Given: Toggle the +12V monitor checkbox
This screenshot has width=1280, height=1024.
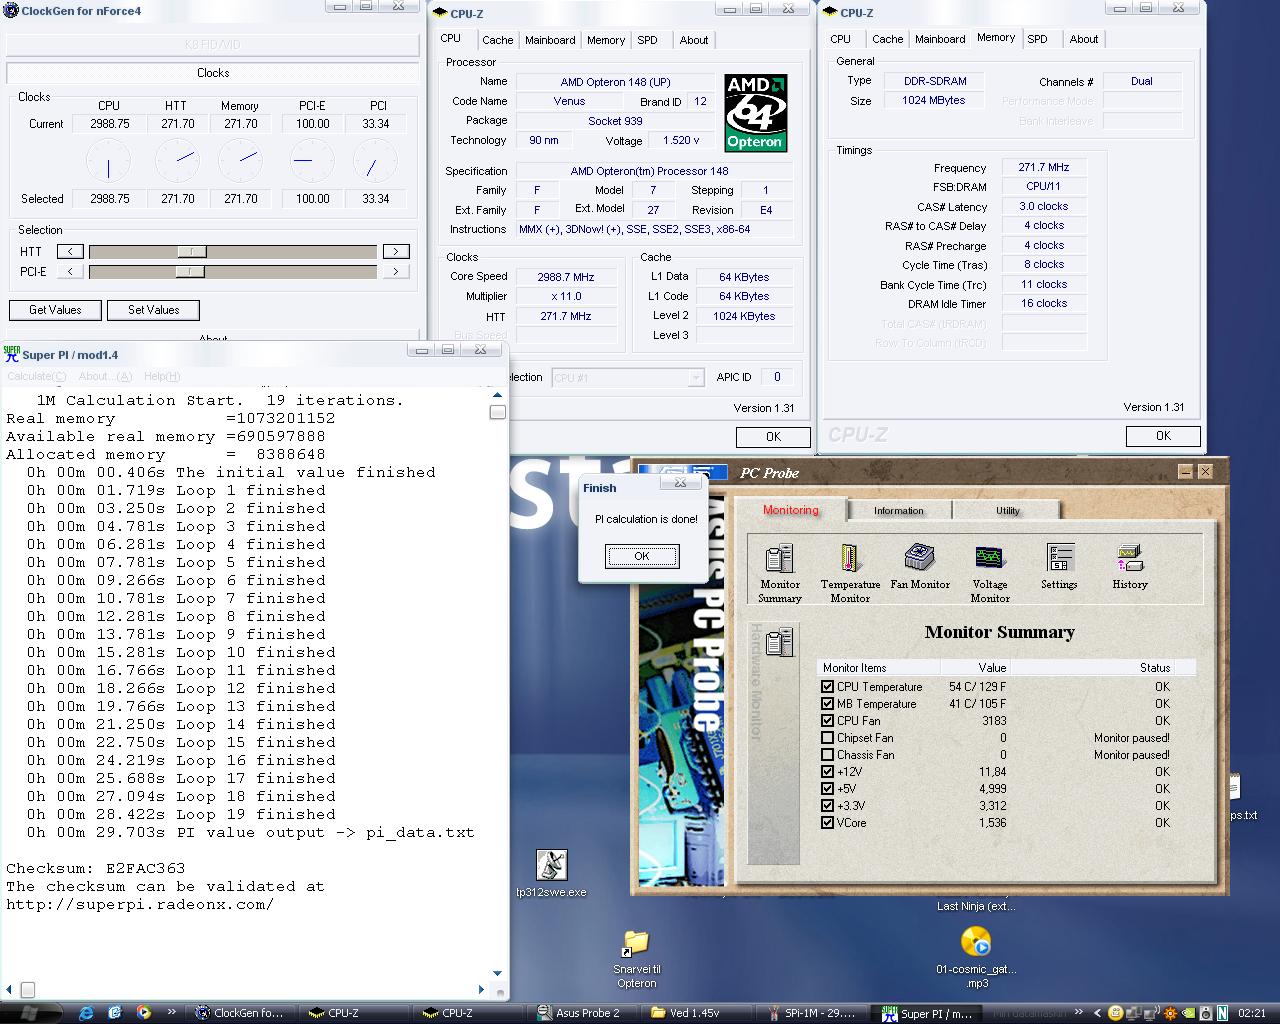Looking at the screenshot, I should (x=827, y=772).
